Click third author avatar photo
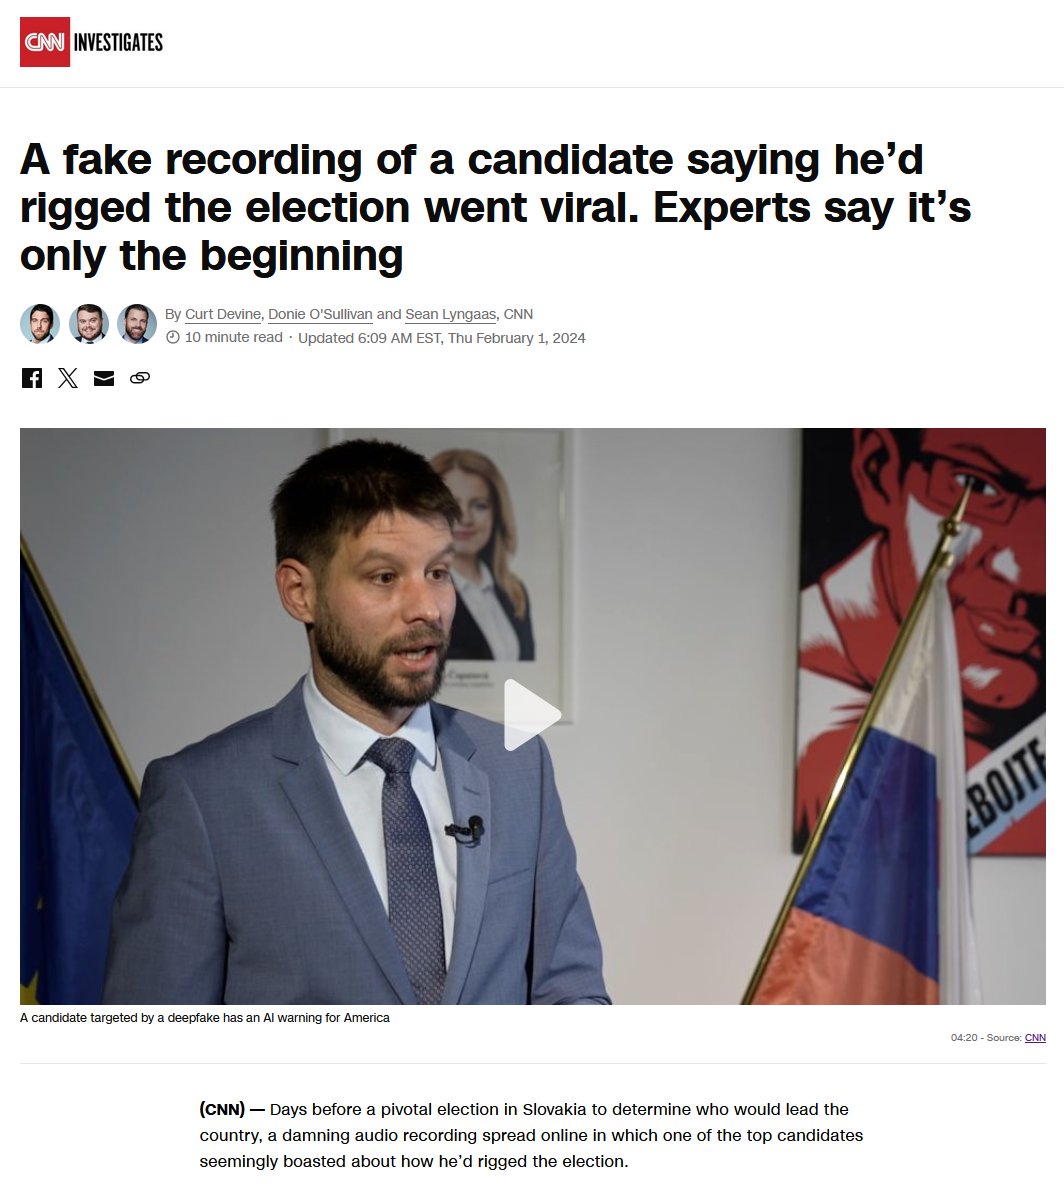Screen dimensions: 1064x1188 (137, 324)
